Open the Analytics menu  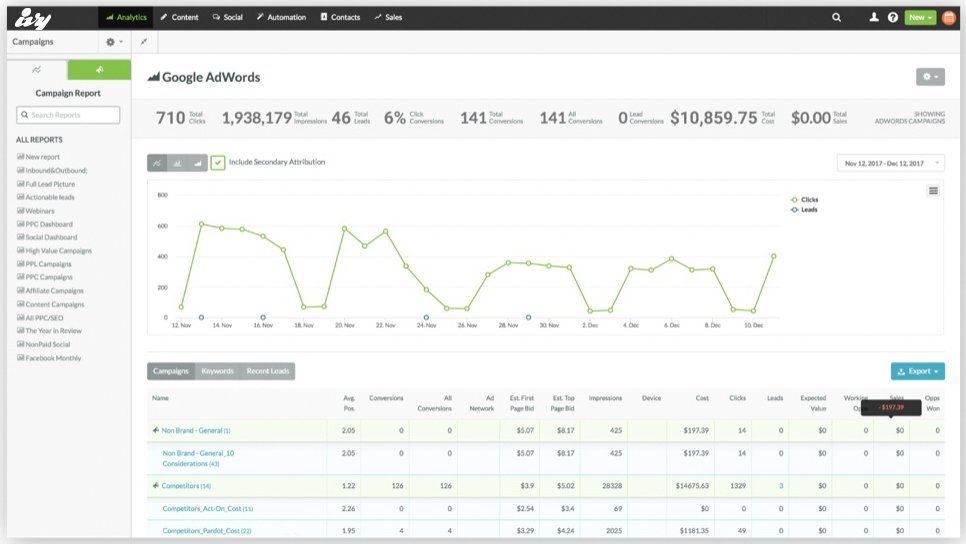coord(126,17)
